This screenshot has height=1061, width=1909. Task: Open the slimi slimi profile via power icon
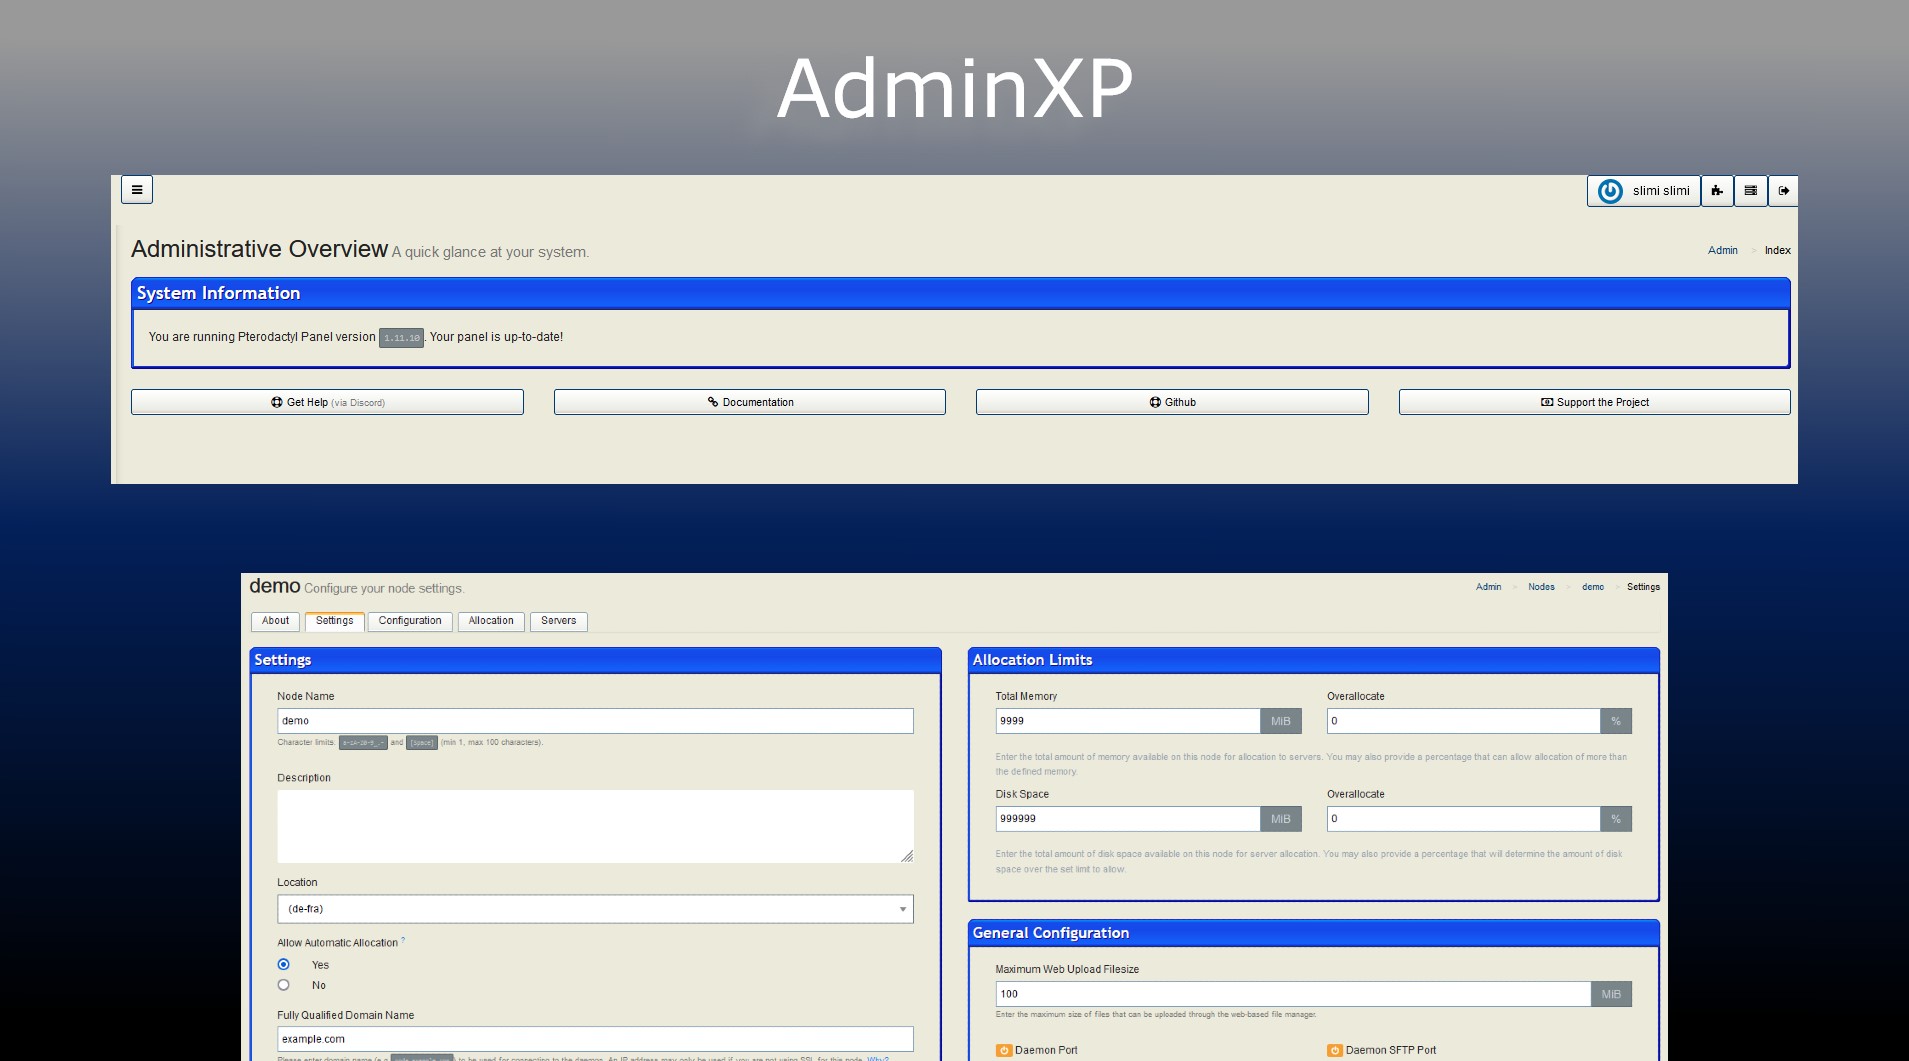(1610, 191)
